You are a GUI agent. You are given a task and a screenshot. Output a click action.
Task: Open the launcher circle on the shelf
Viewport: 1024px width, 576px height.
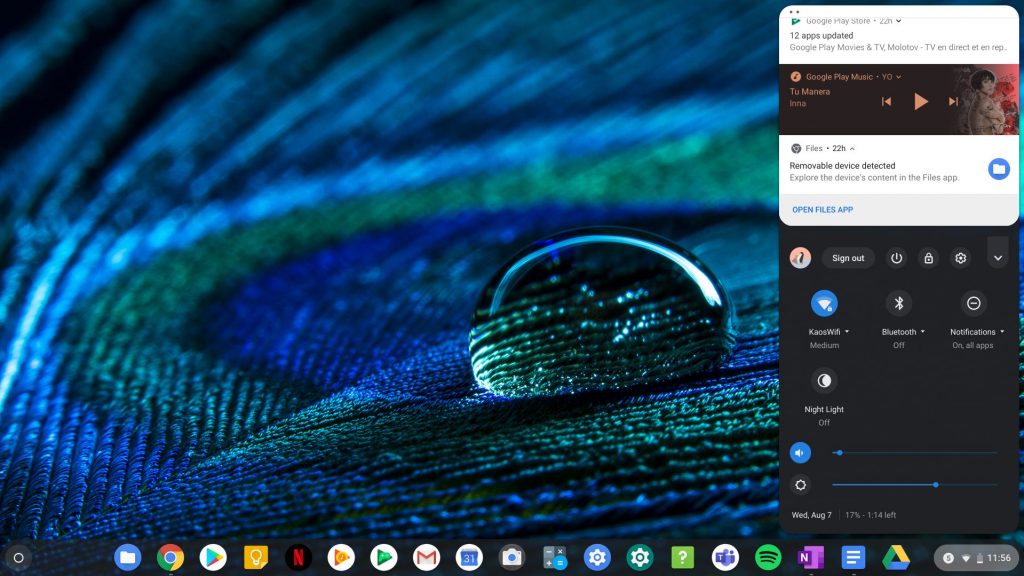tap(18, 558)
